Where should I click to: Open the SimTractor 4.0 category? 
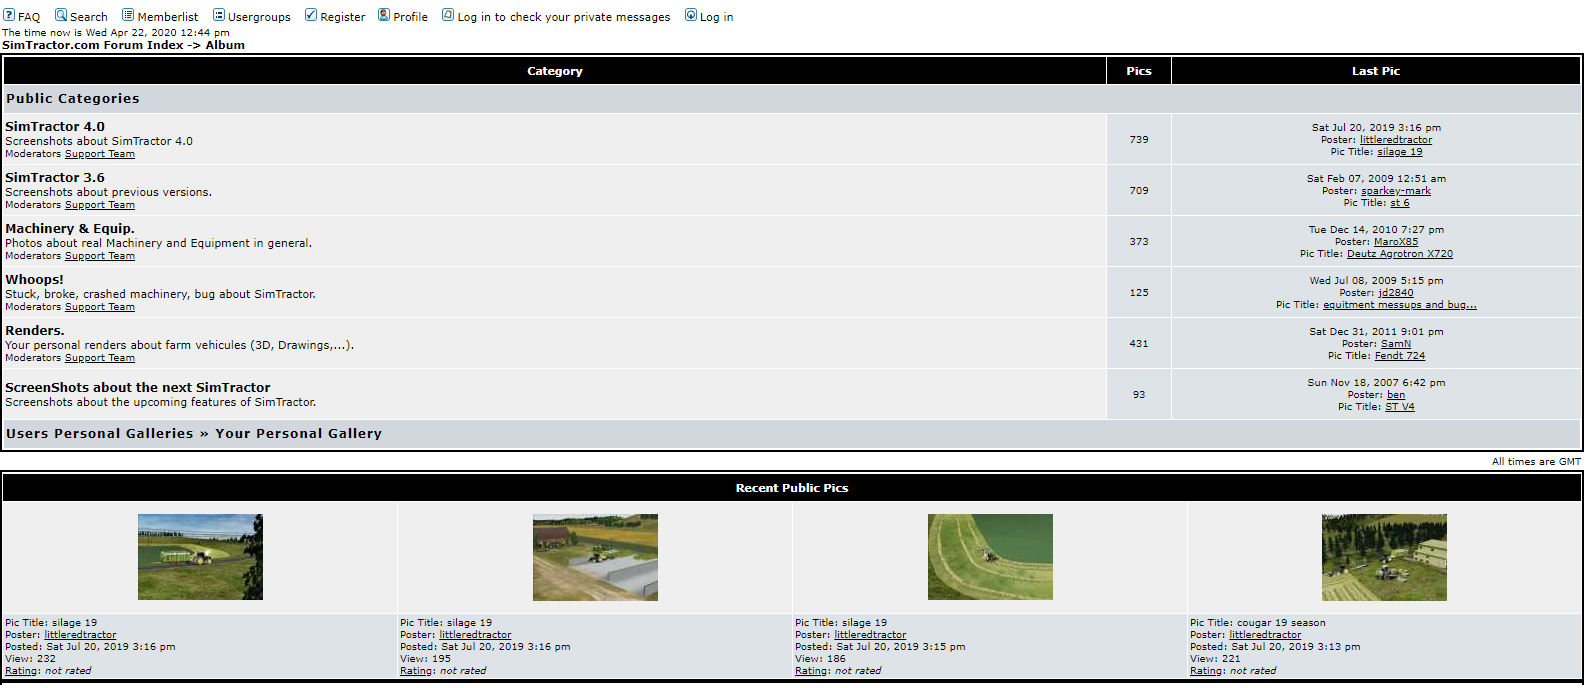[55, 127]
